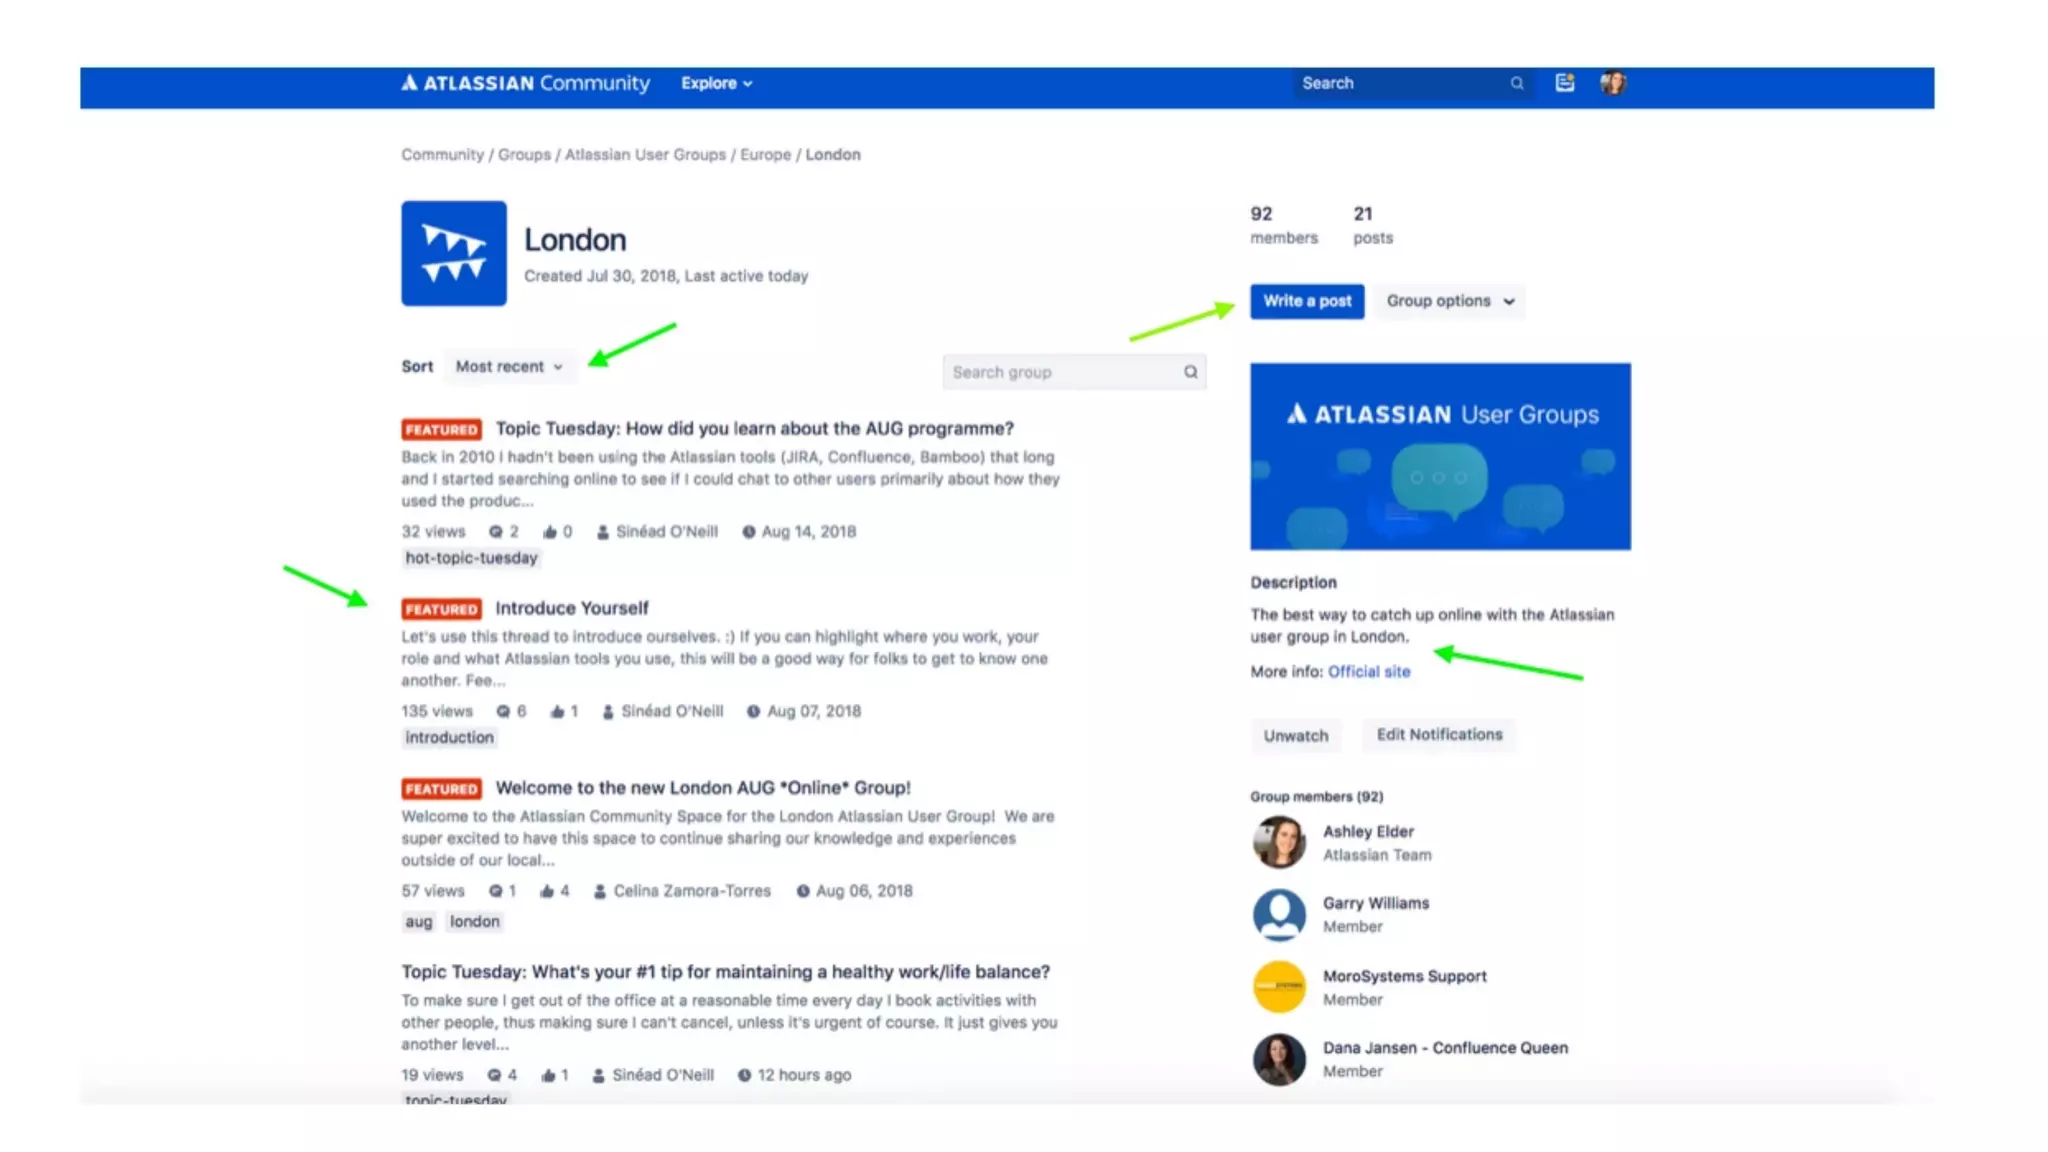The width and height of the screenshot is (2048, 1152).
Task: Click the search magnifier icon in header
Action: pos(1517,83)
